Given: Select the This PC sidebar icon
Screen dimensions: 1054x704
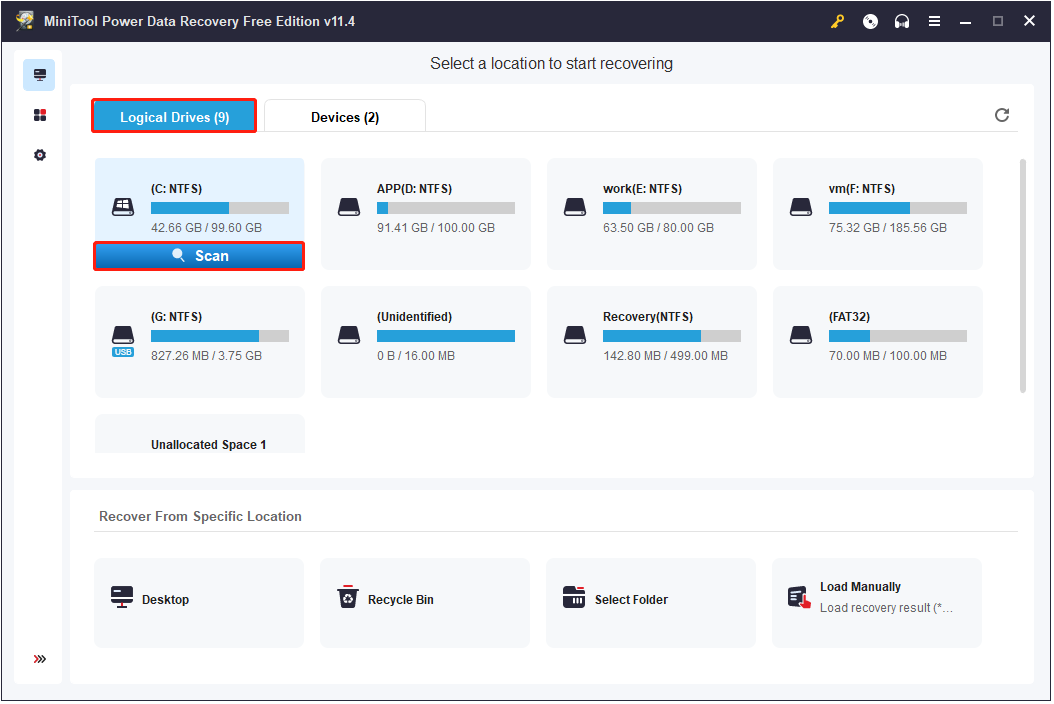Looking at the screenshot, I should (40, 75).
